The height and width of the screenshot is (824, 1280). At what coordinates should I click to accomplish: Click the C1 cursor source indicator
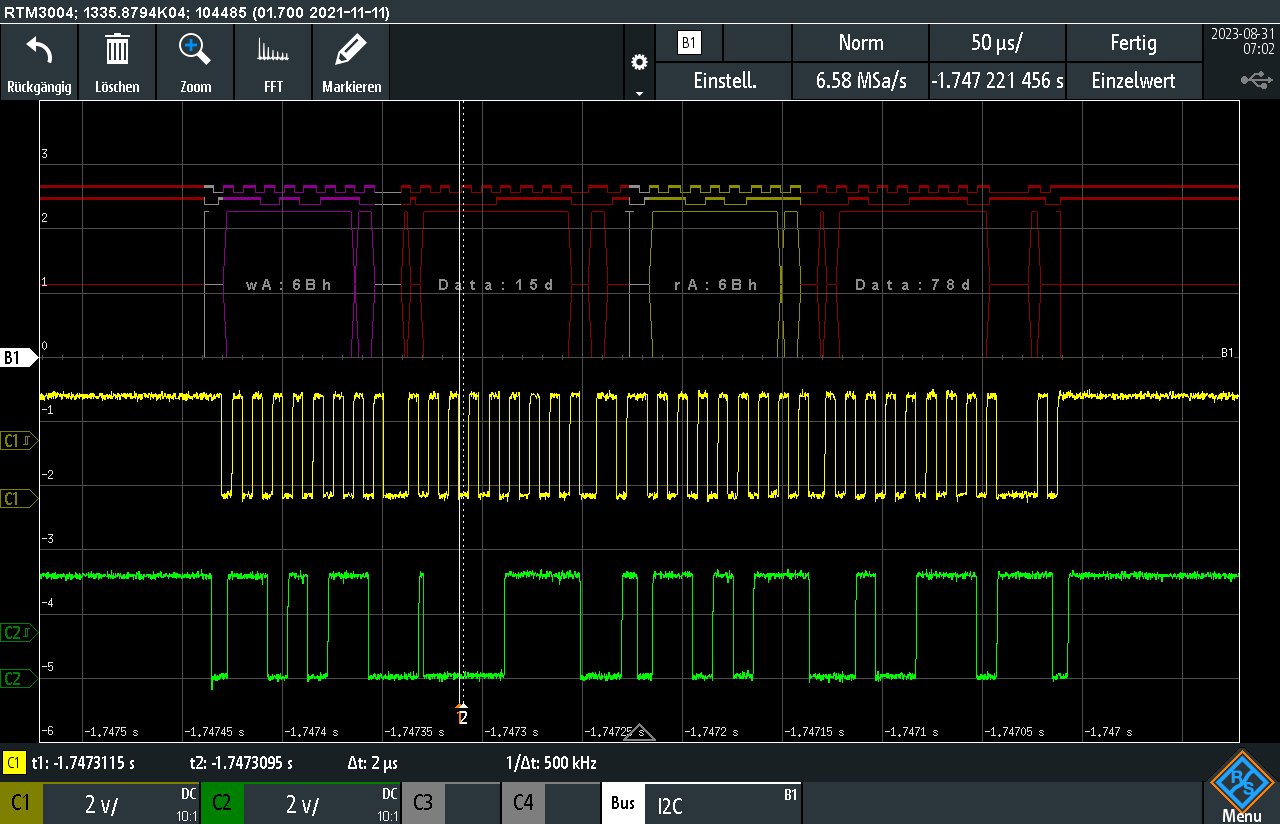pyautogui.click(x=14, y=763)
